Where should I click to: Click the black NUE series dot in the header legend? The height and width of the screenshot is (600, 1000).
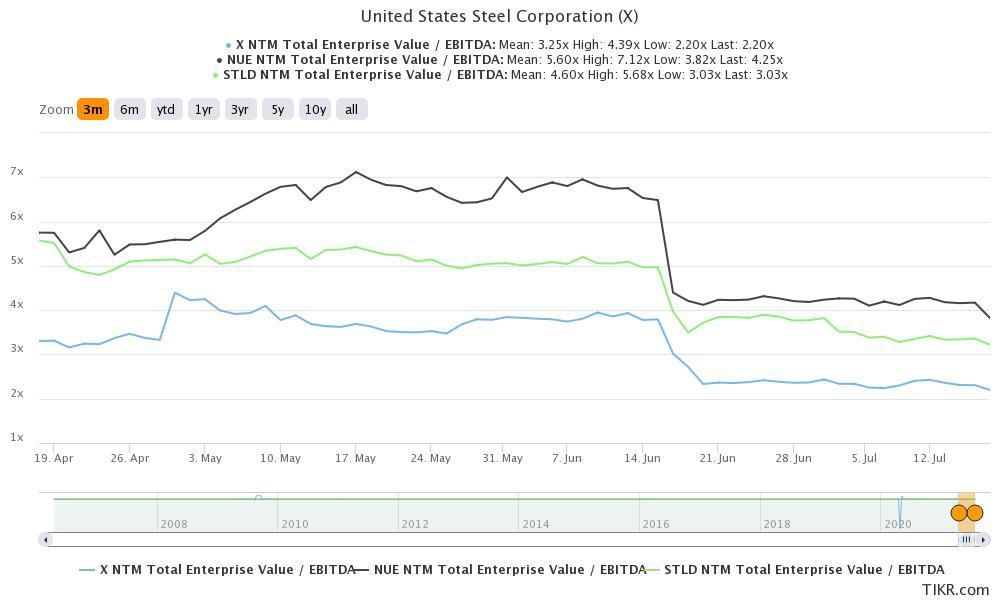point(219,59)
